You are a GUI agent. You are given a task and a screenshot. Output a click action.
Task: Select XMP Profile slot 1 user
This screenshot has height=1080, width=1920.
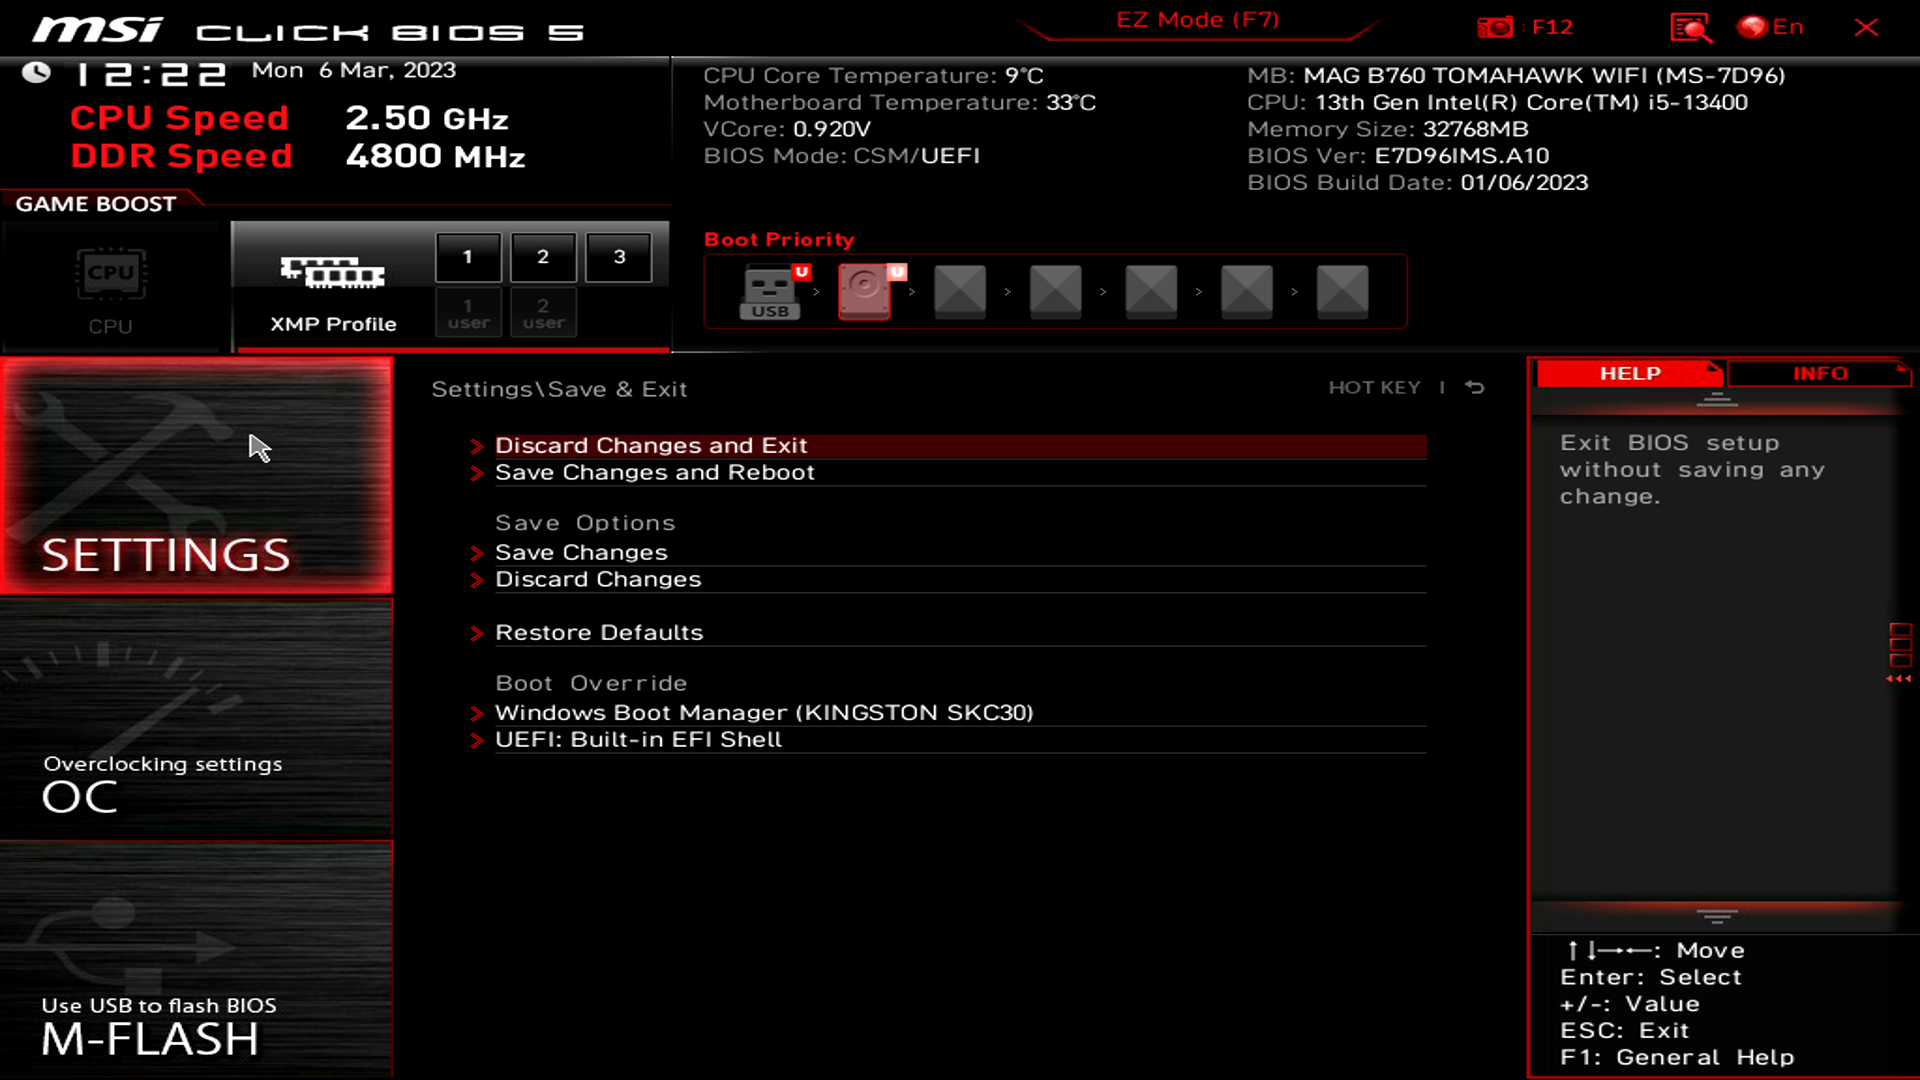(468, 314)
